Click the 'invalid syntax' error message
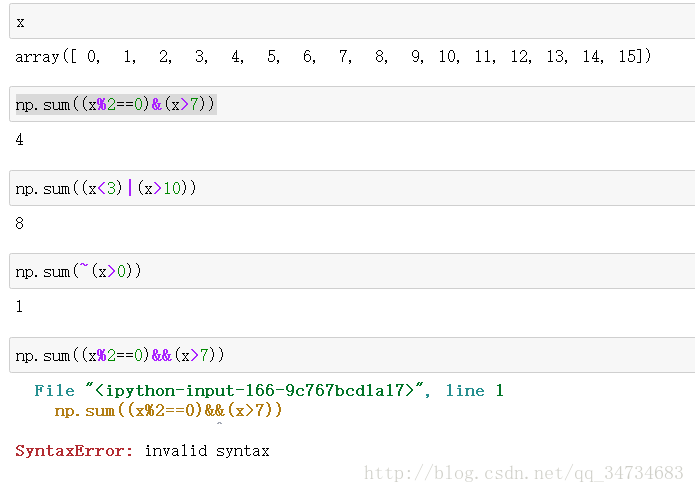Image resolution: width=695 pixels, height=493 pixels. click(207, 451)
